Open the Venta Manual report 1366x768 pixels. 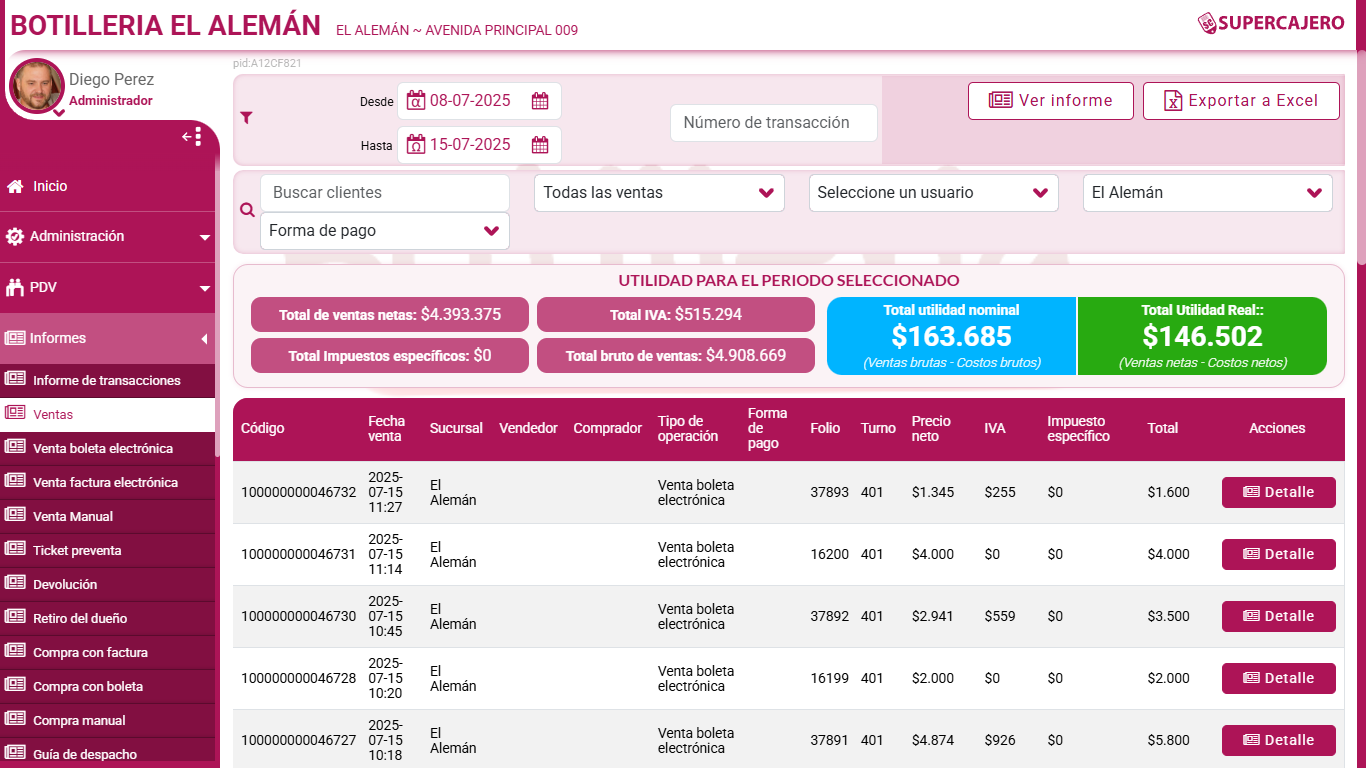click(107, 516)
